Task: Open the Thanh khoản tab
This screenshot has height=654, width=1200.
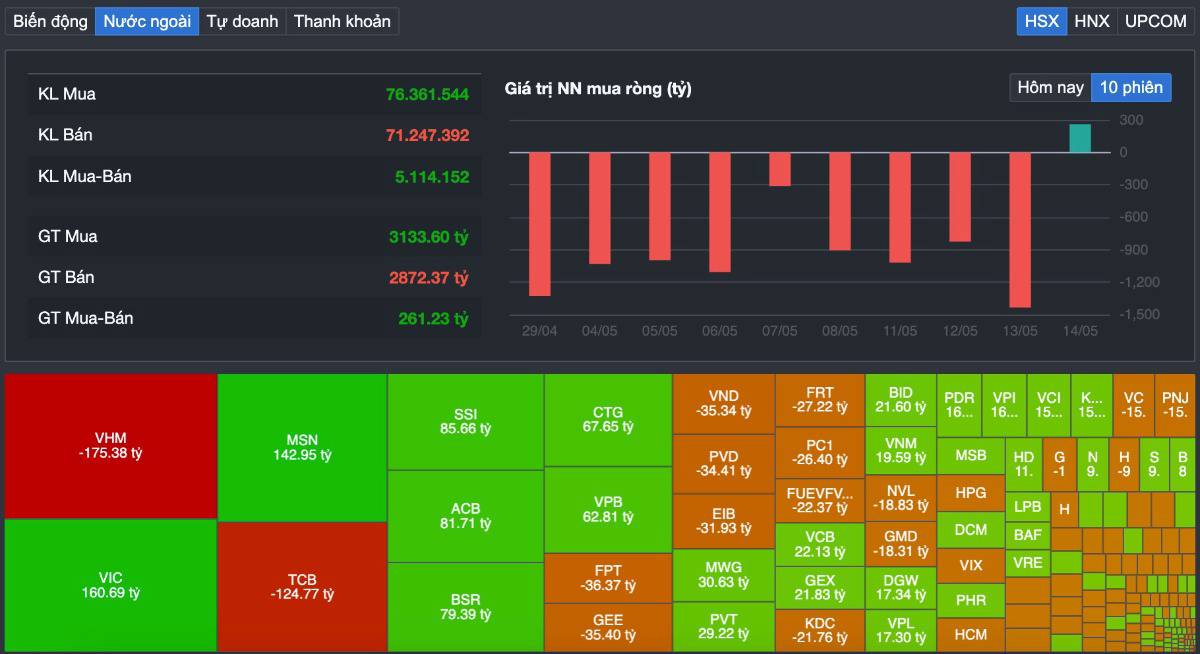Action: pos(342,21)
